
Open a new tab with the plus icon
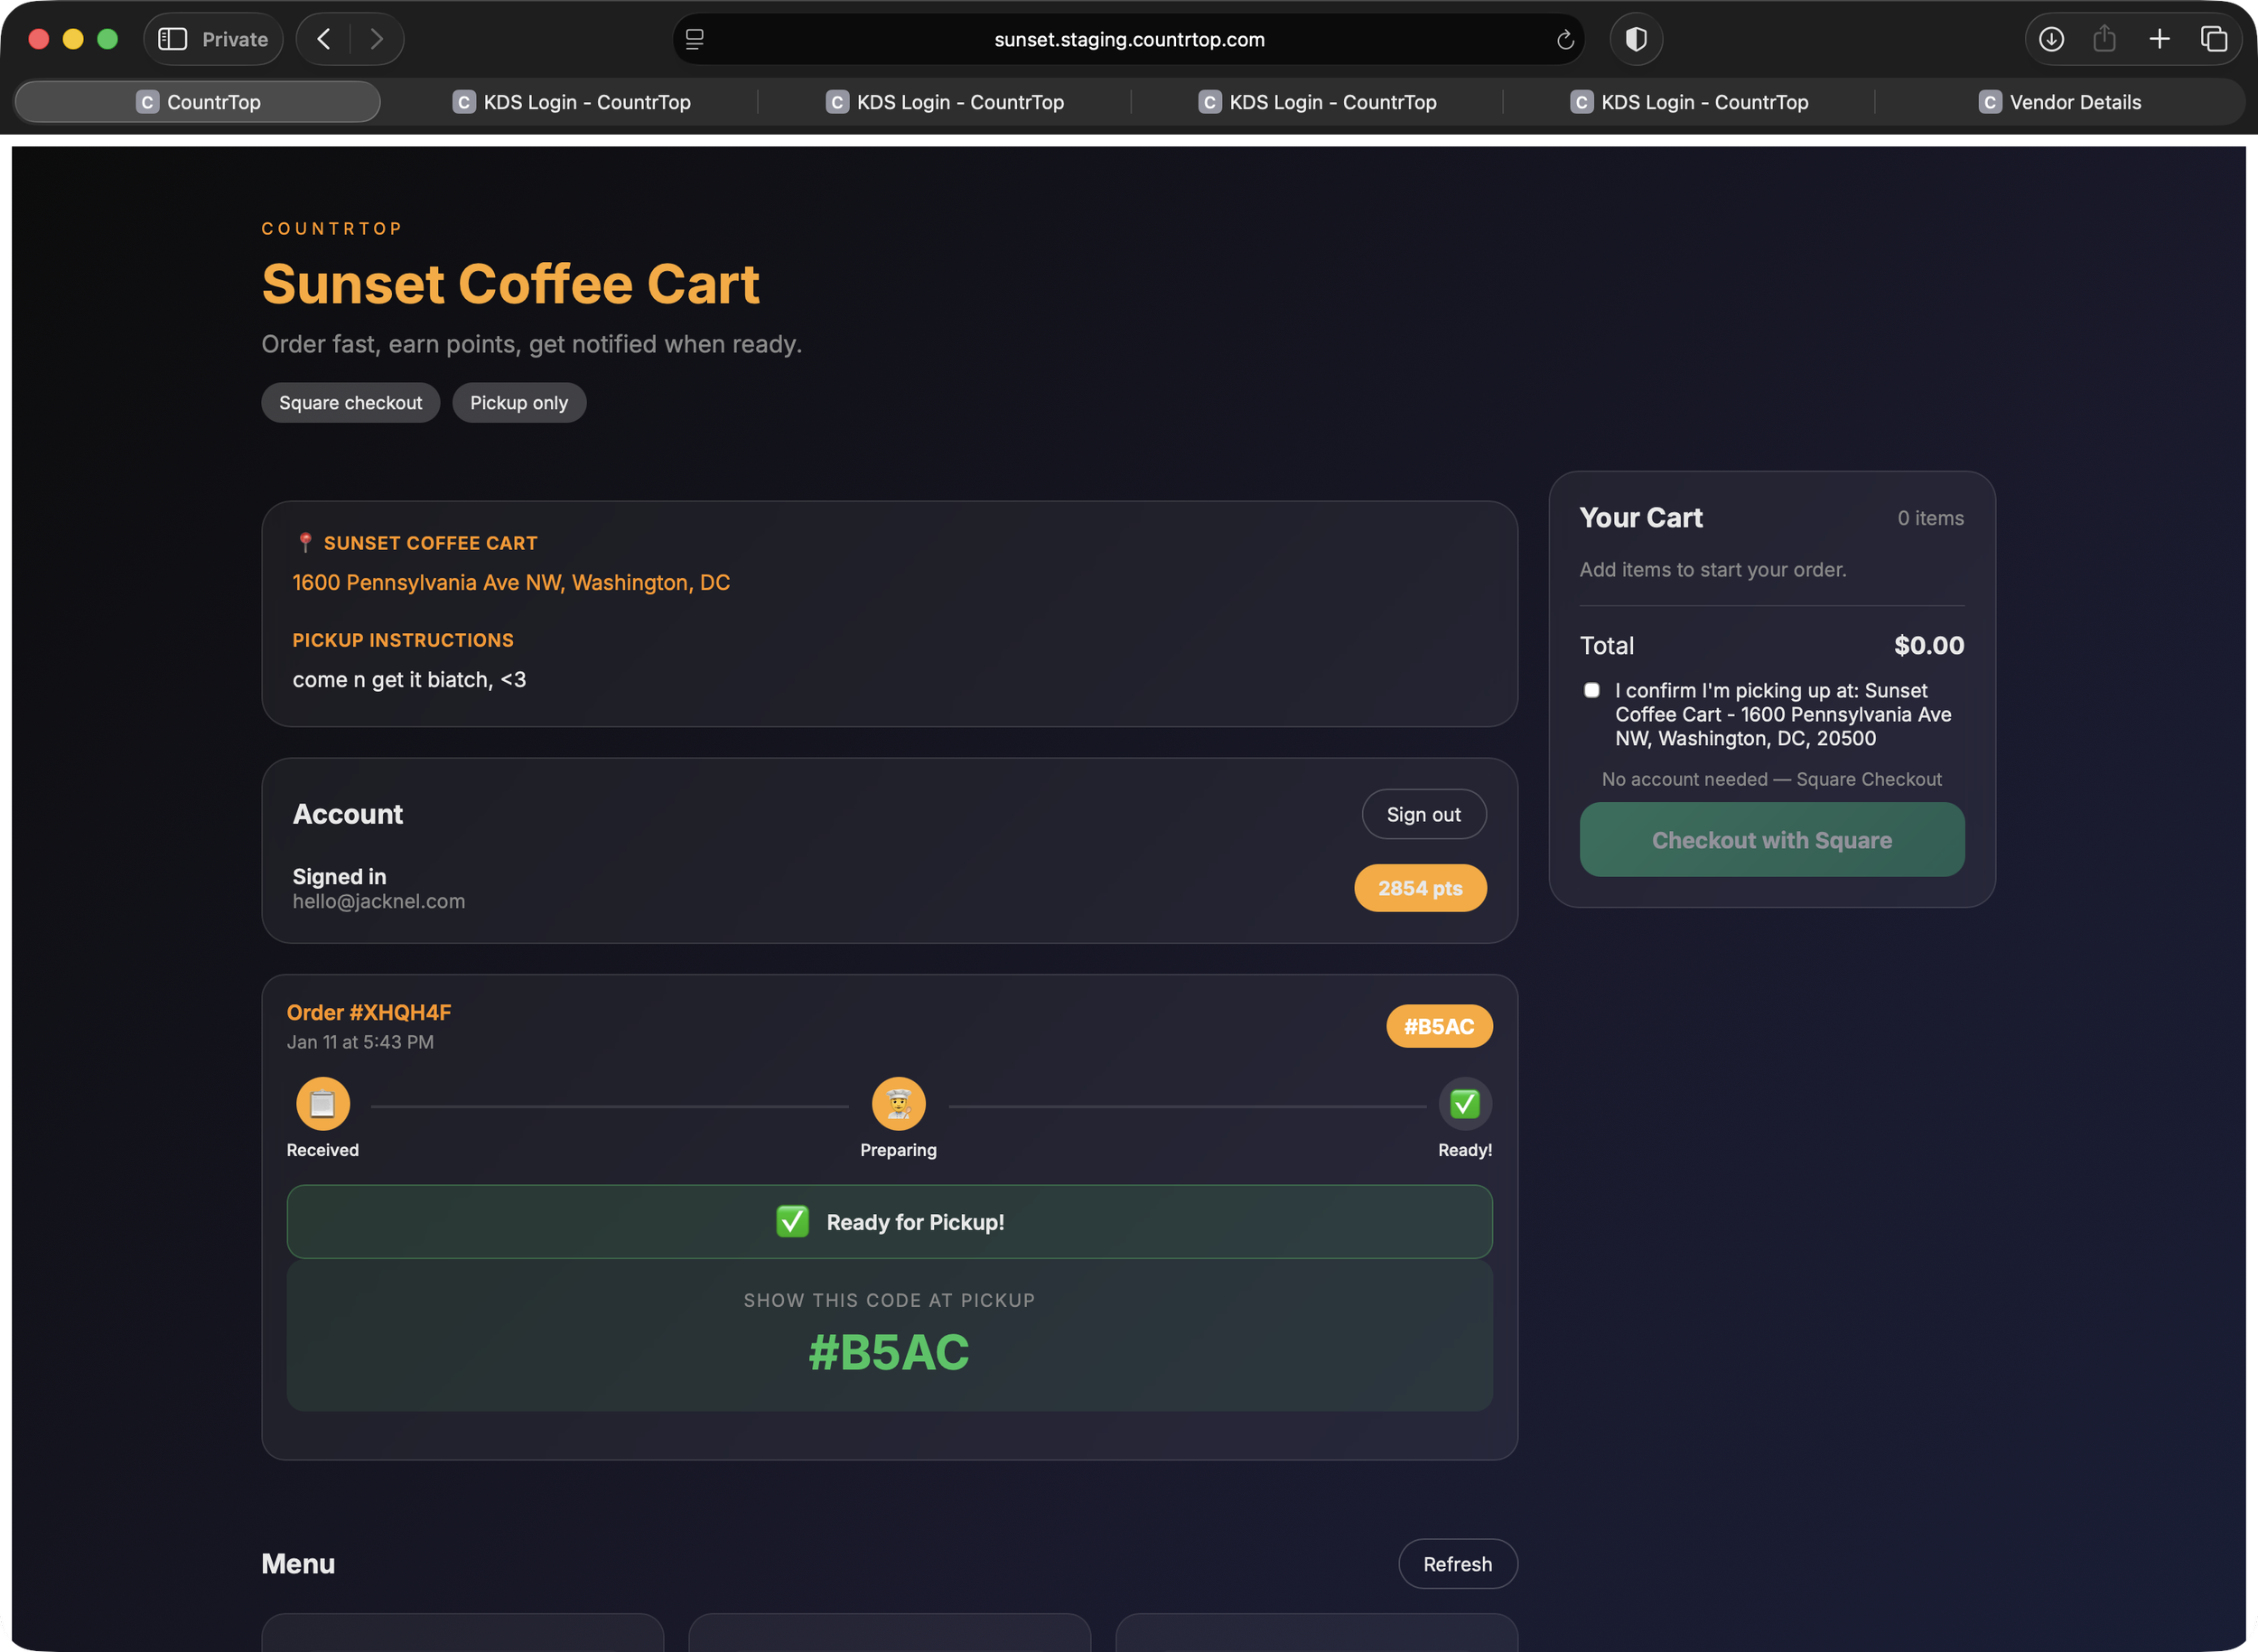pos(2159,39)
